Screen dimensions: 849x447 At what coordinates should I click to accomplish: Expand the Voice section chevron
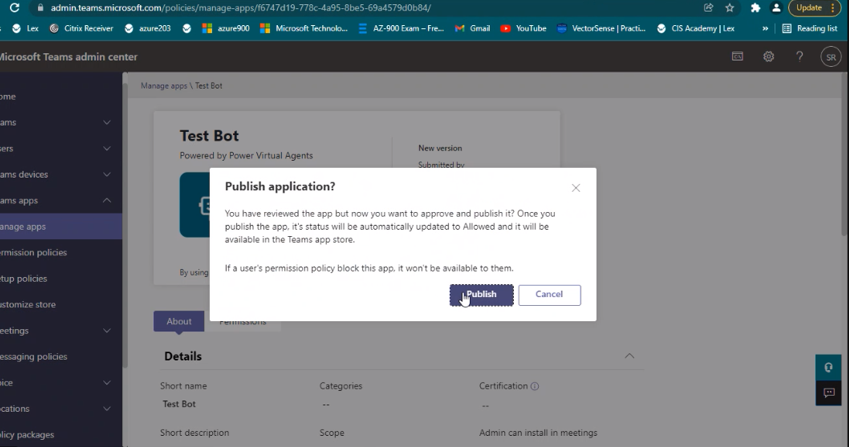click(107, 382)
